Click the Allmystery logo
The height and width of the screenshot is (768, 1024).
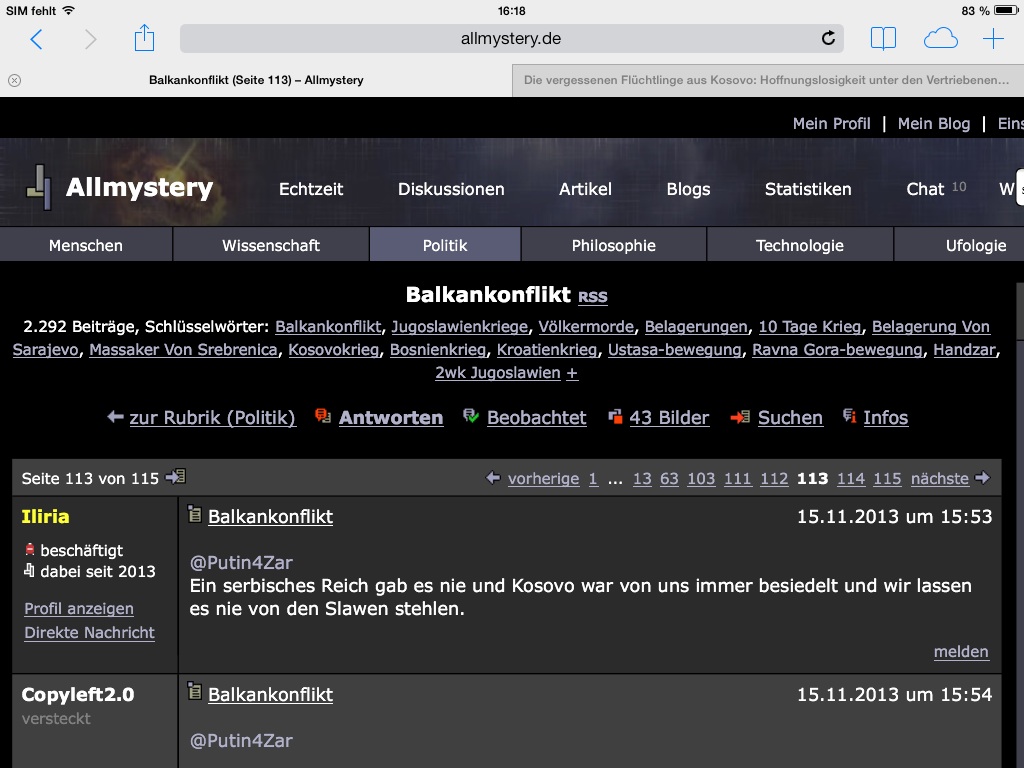[x=120, y=187]
